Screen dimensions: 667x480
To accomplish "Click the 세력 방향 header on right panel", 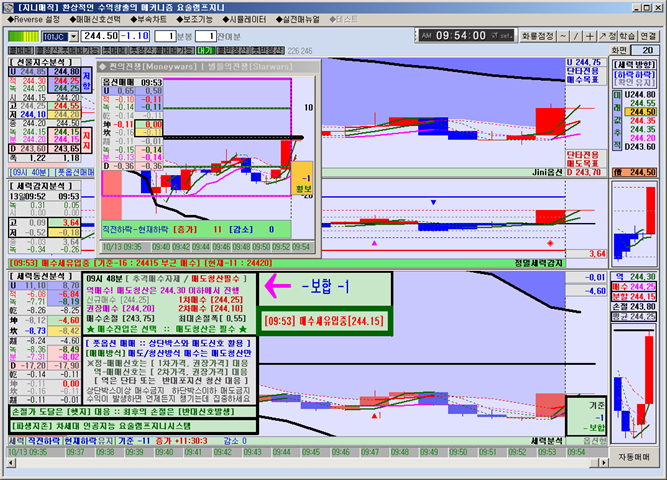I will pos(634,65).
